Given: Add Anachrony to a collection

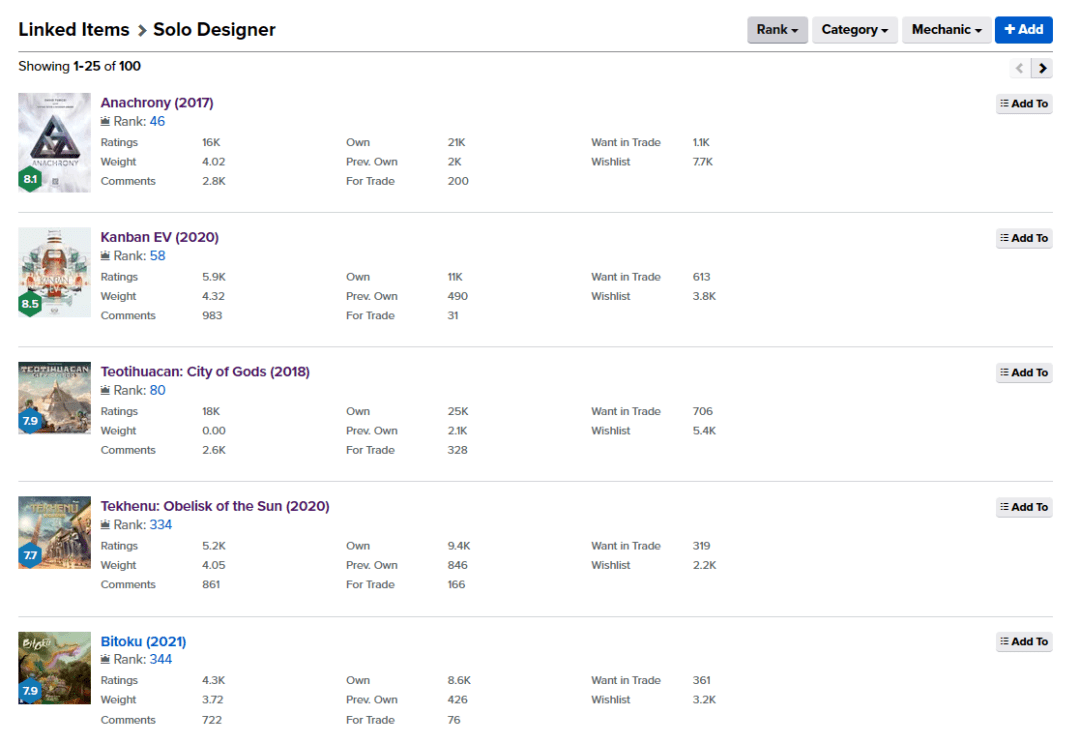Looking at the screenshot, I should [1024, 104].
